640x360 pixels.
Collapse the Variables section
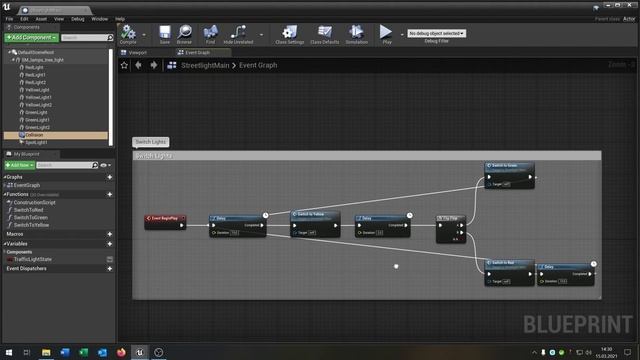coord(5,244)
